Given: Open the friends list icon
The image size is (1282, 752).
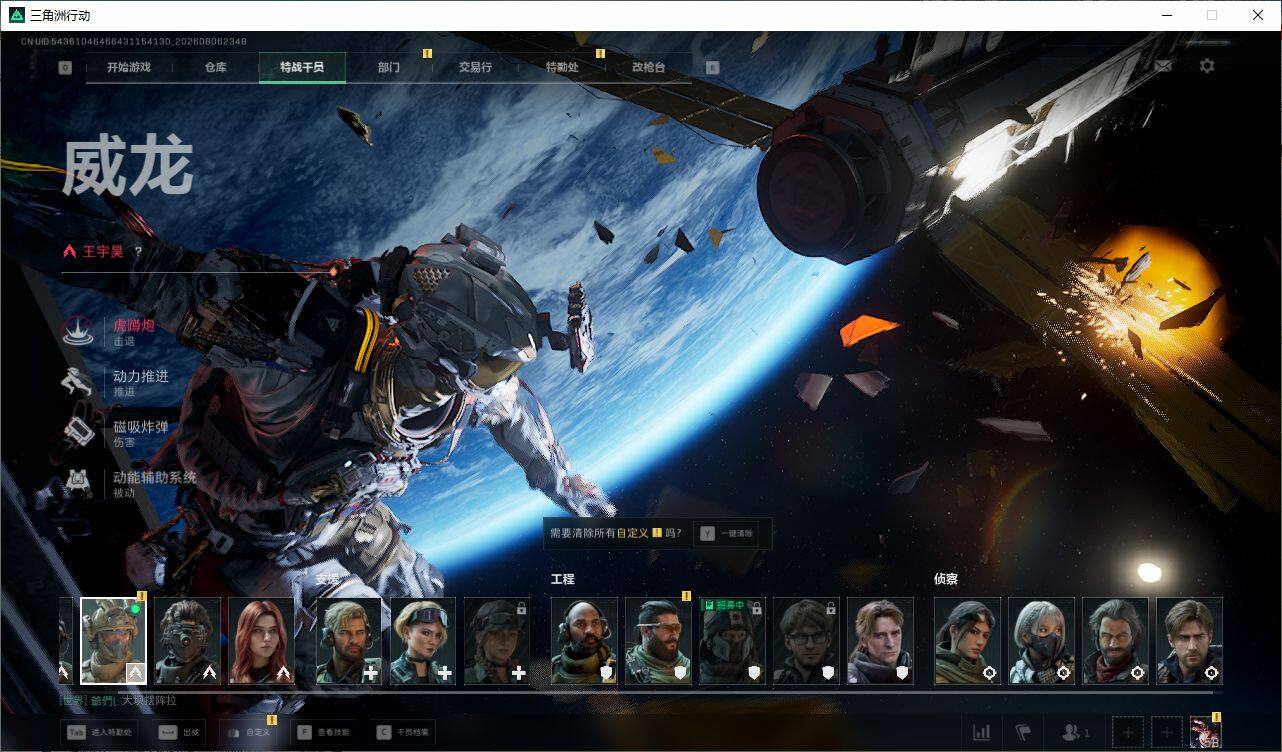Looking at the screenshot, I should (x=1075, y=733).
